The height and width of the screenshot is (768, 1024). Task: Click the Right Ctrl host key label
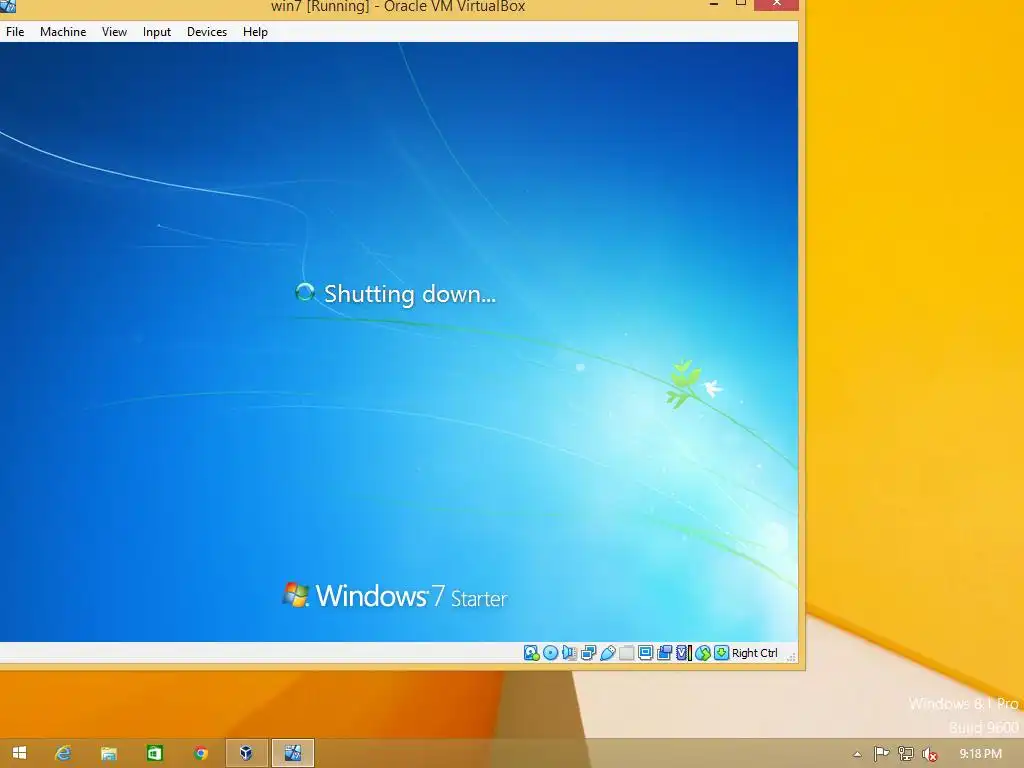pyautogui.click(x=754, y=653)
